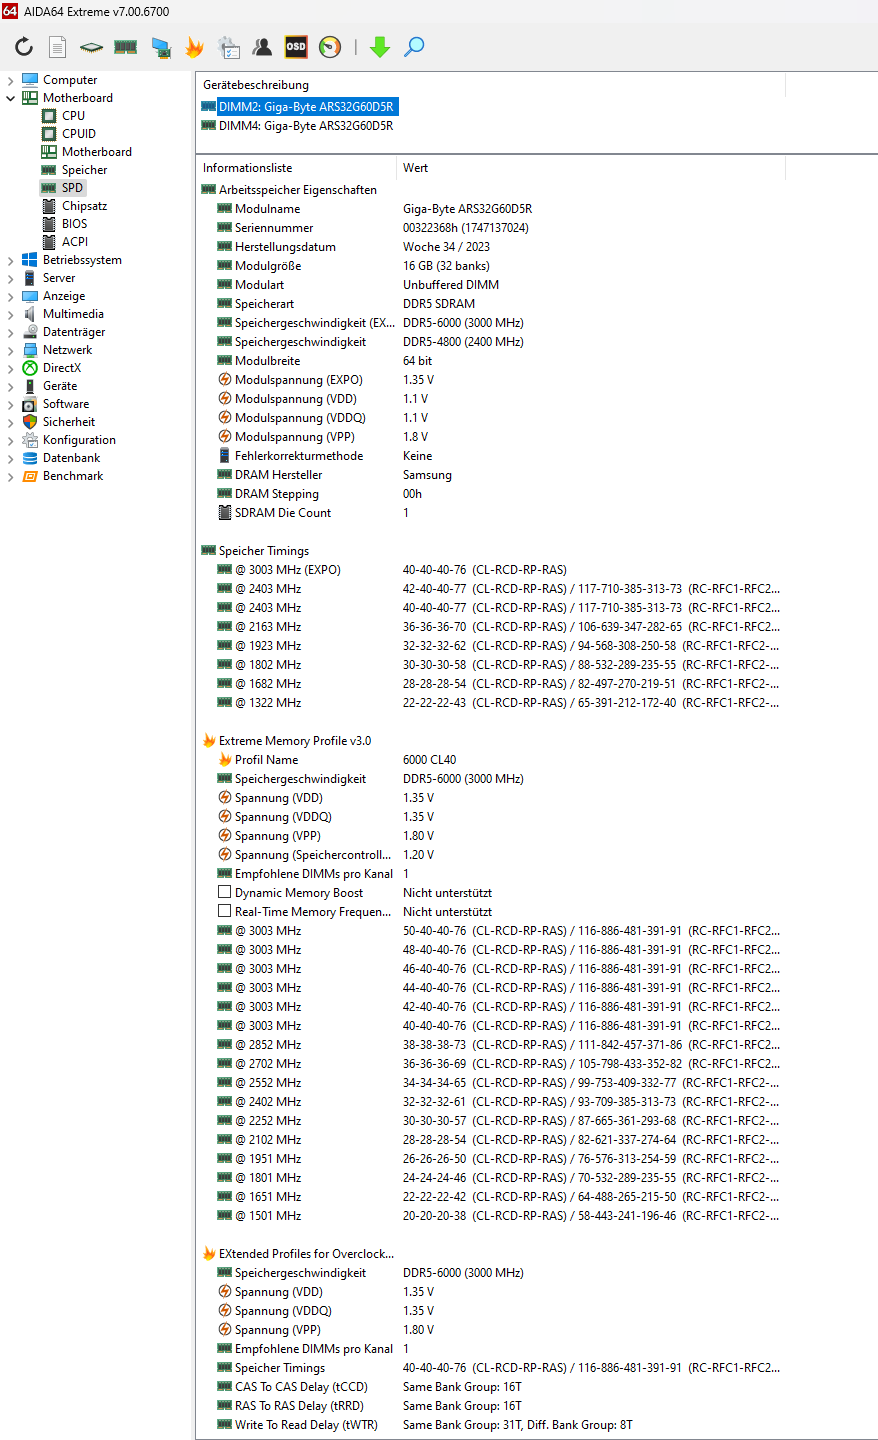Viewport: 878px width, 1440px height.
Task: Select BIOS tree item
Action: tap(74, 224)
